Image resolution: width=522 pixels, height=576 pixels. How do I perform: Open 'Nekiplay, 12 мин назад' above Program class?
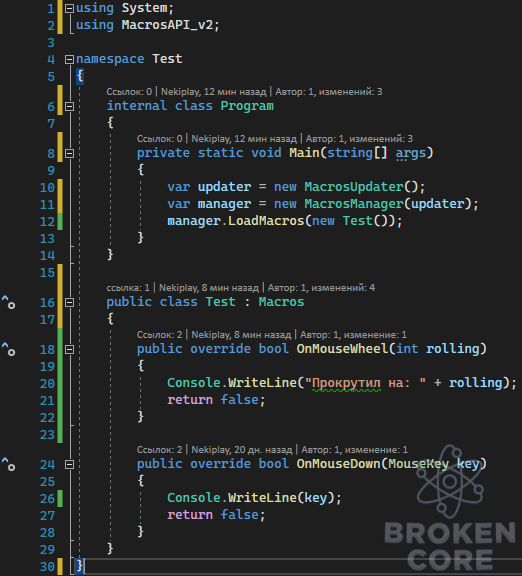click(x=213, y=91)
